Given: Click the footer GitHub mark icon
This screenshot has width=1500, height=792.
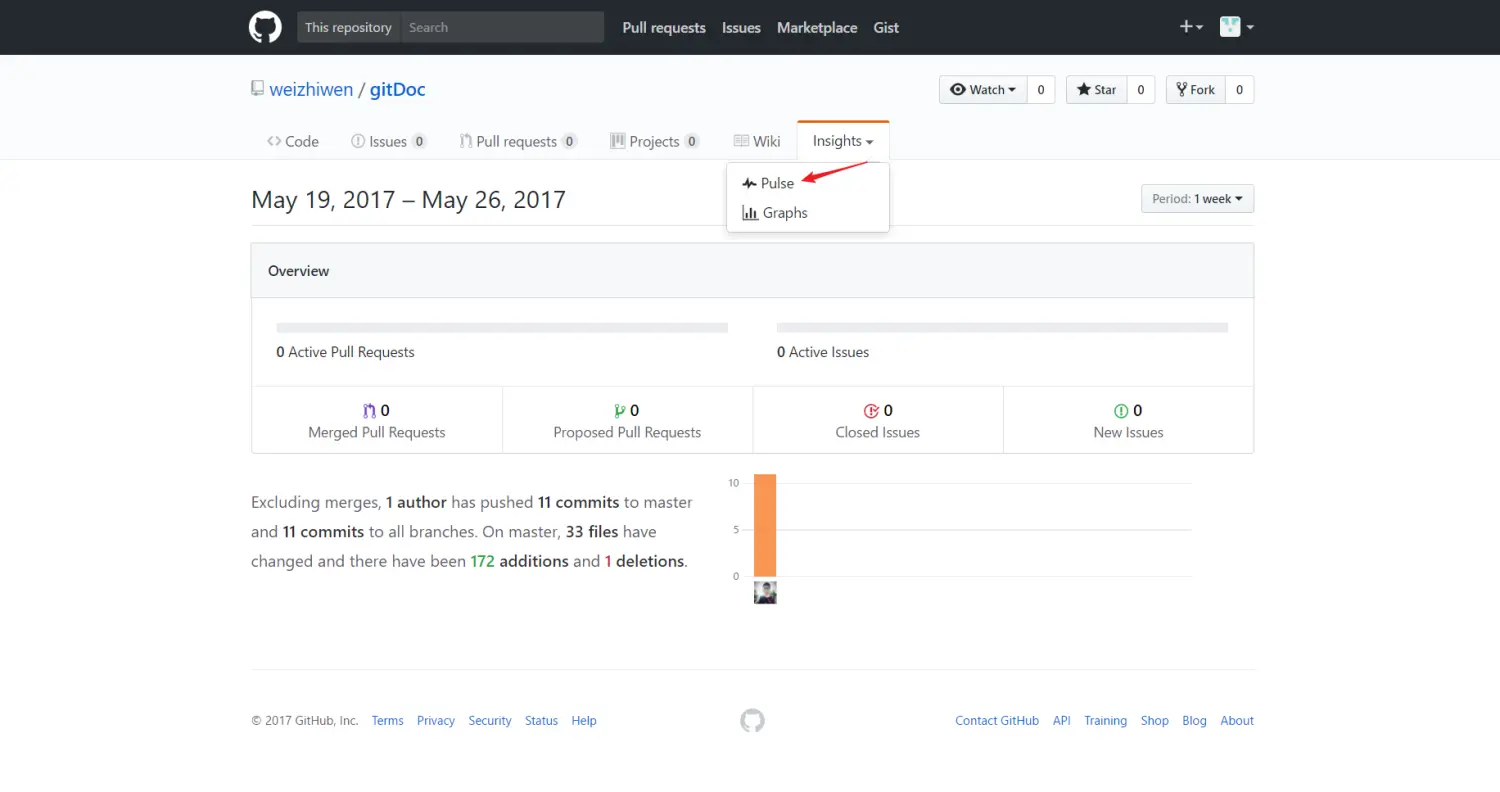Looking at the screenshot, I should point(752,720).
